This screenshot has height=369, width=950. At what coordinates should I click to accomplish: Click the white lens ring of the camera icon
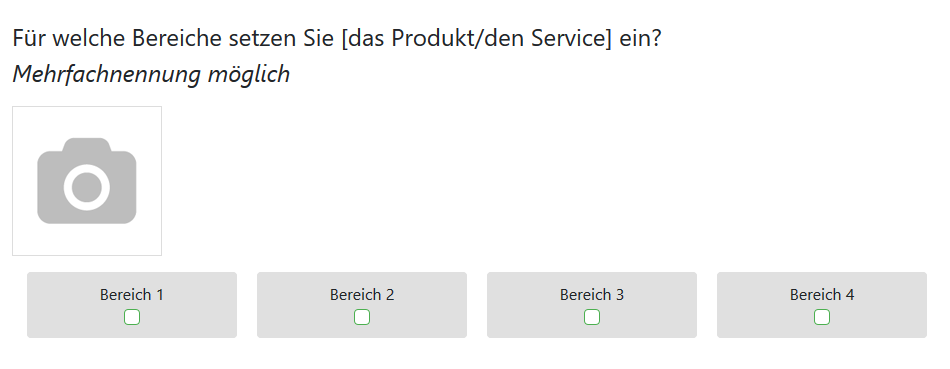pos(87,187)
